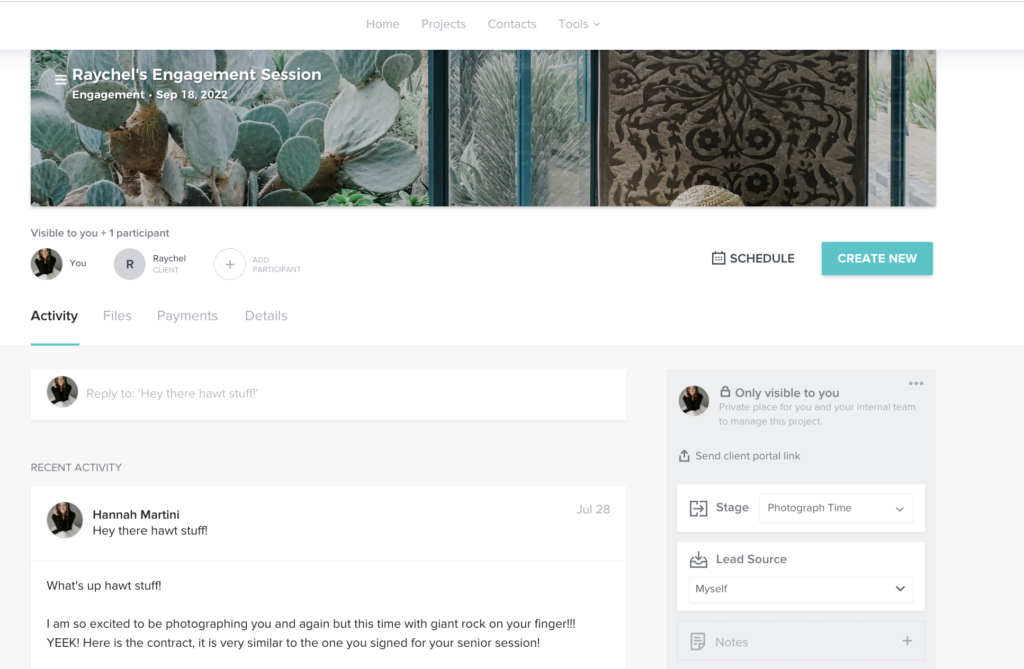
Task: Open the hamburger menu beside project title
Action: click(61, 80)
